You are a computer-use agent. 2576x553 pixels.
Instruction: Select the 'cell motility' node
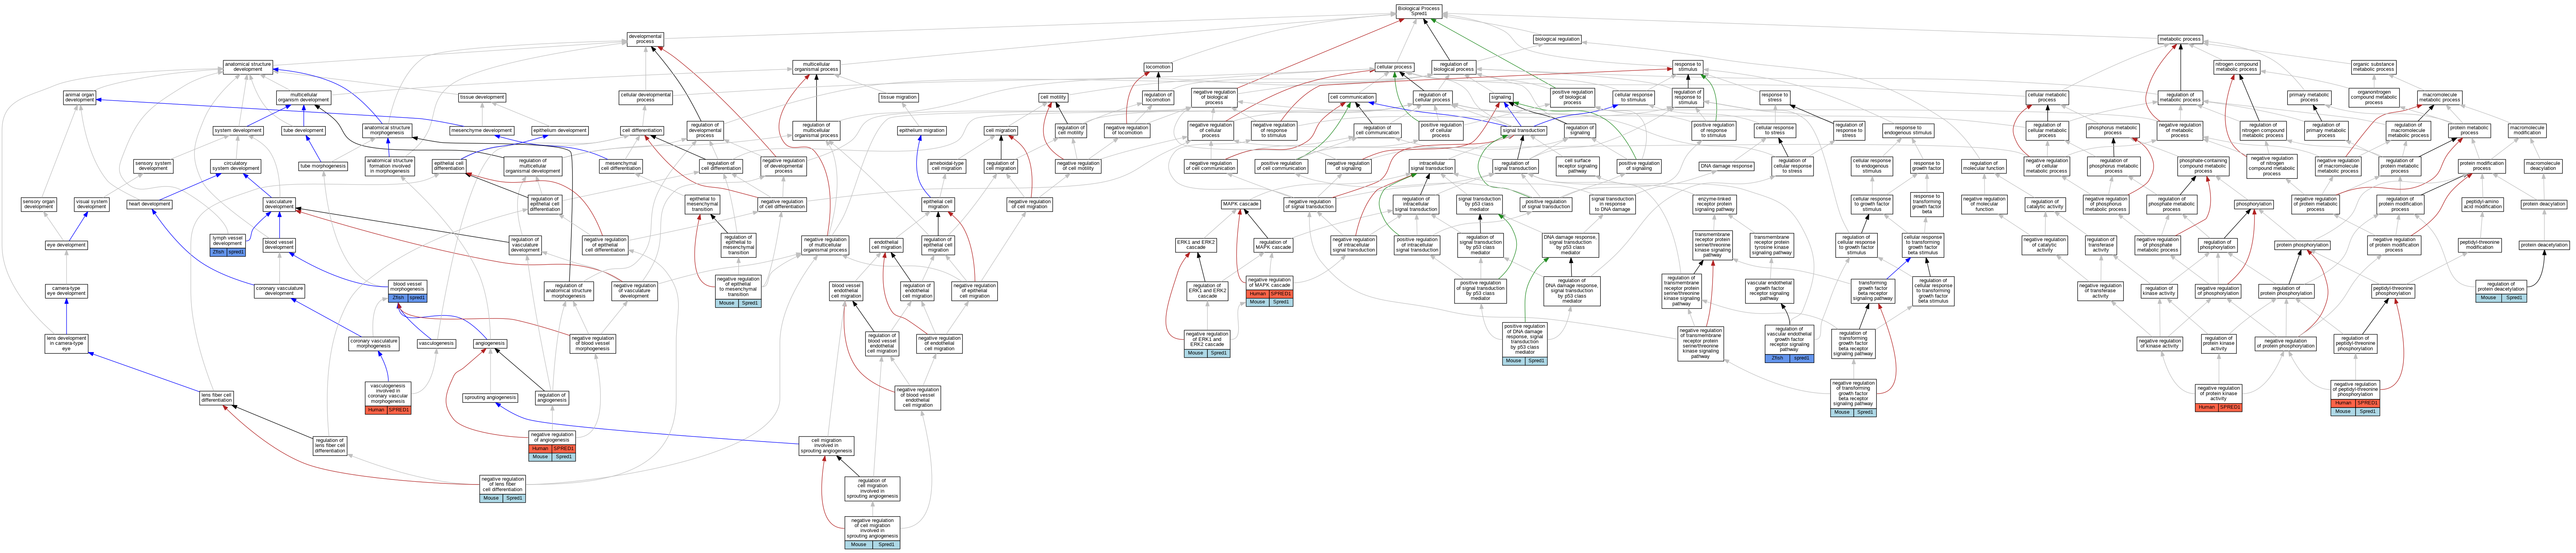point(1053,97)
